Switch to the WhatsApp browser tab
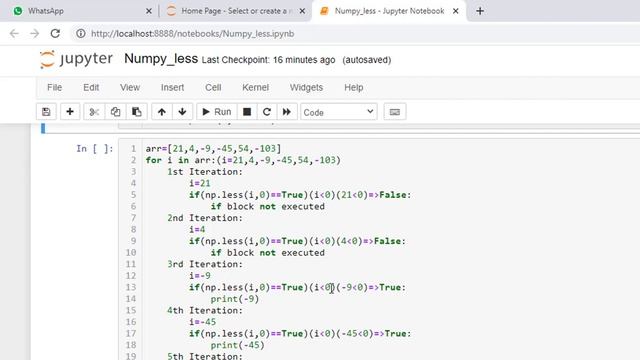640x360 pixels. pyautogui.click(x=78, y=11)
